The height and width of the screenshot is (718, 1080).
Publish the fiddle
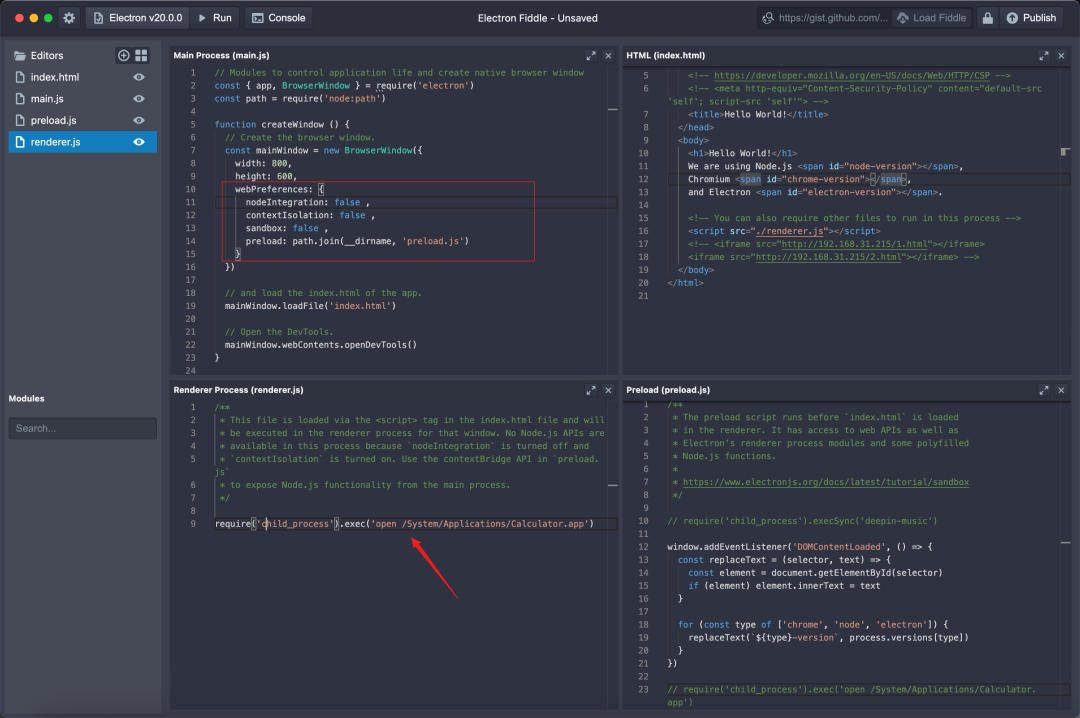[x=1031, y=18]
